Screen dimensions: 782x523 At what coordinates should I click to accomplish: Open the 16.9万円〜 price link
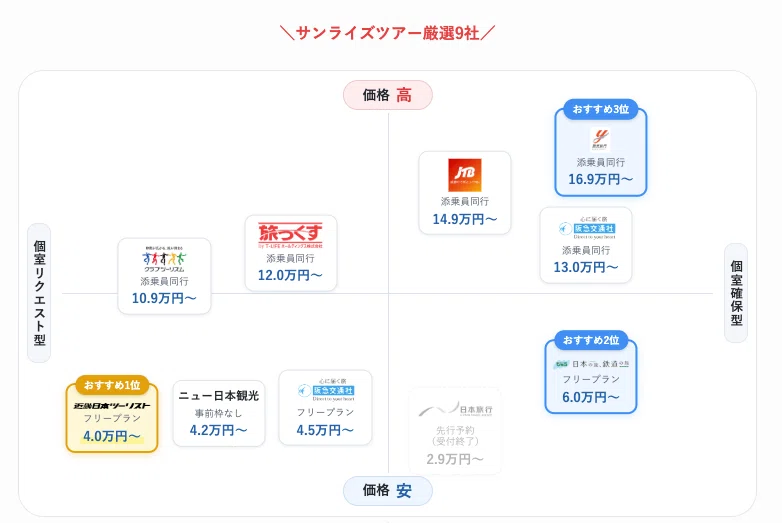(600, 179)
